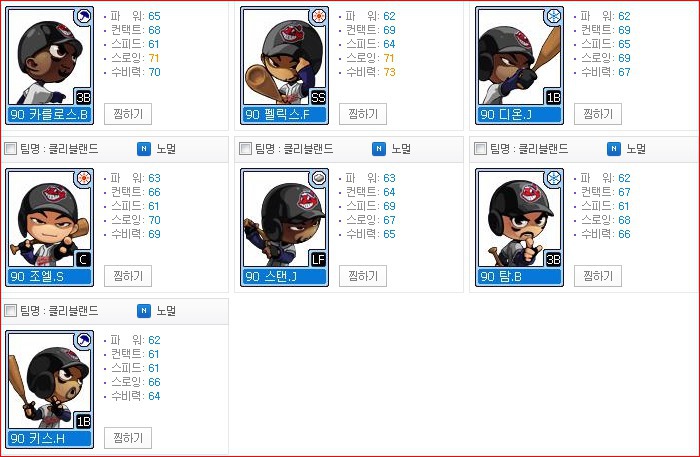Click 찜하기 button for 펠릭스.F
Viewport: 700px width, 457px height.
coord(363,114)
